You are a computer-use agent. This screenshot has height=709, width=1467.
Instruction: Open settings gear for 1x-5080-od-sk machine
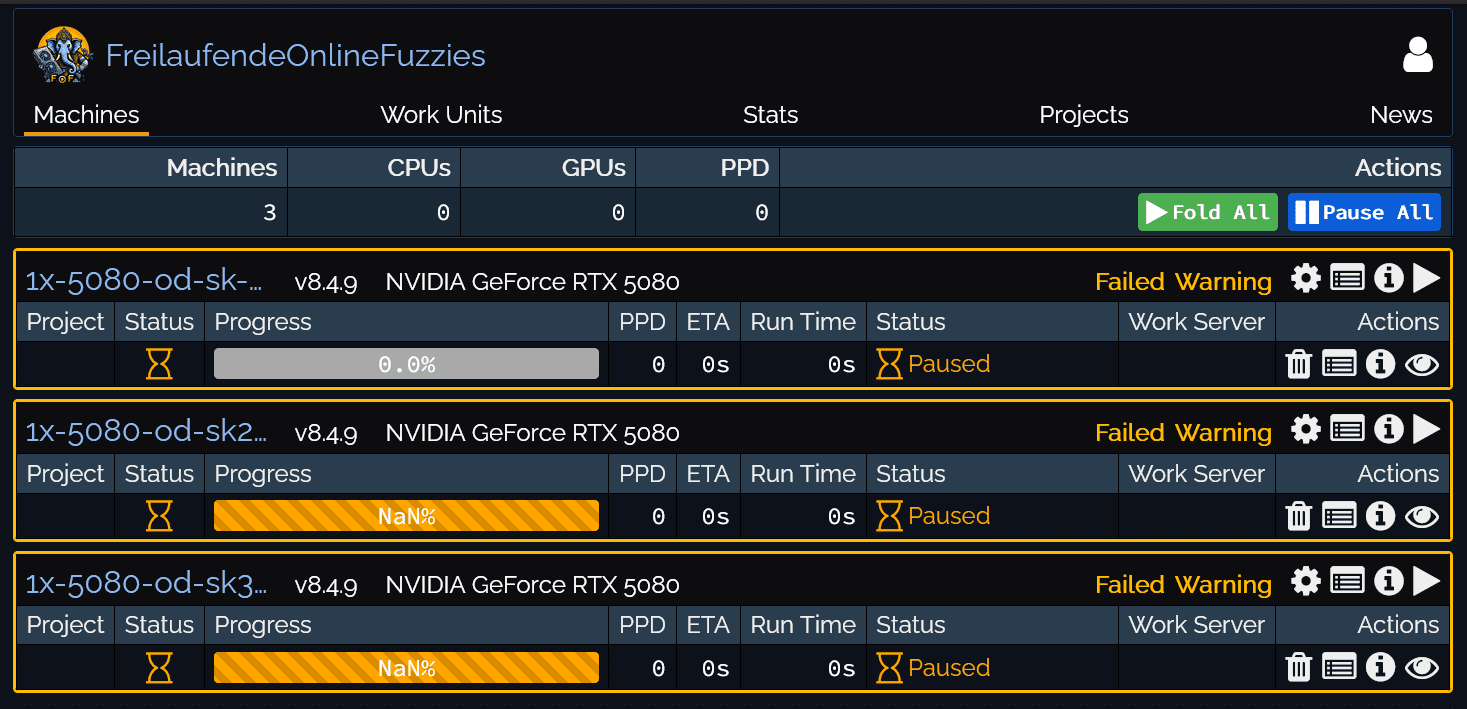click(x=1305, y=279)
